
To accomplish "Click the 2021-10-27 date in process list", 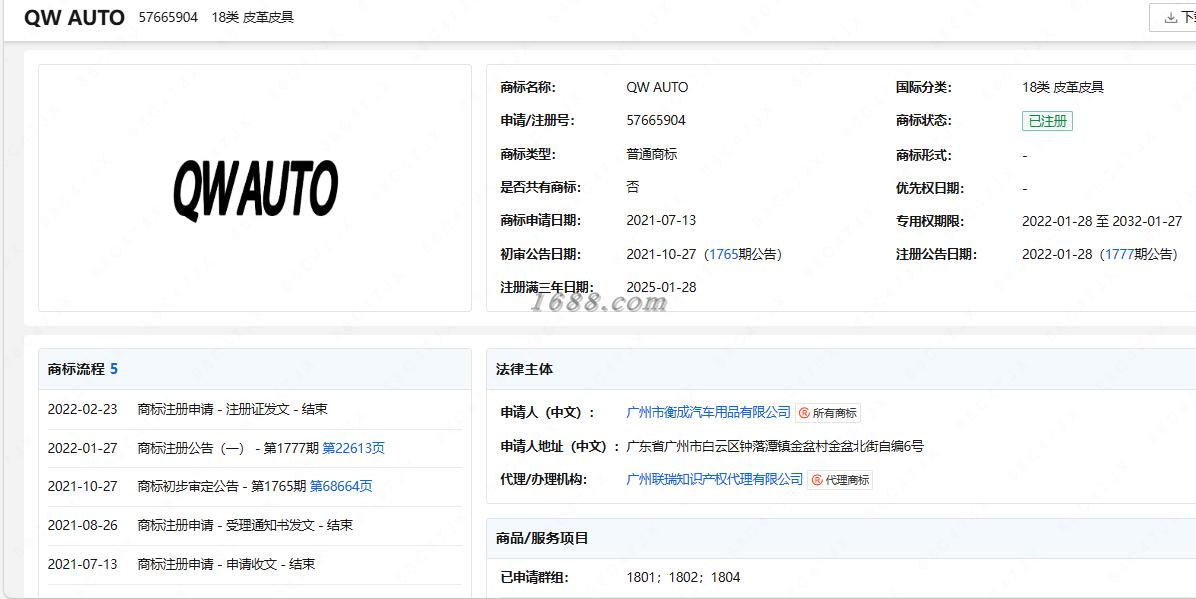I will click(82, 486).
